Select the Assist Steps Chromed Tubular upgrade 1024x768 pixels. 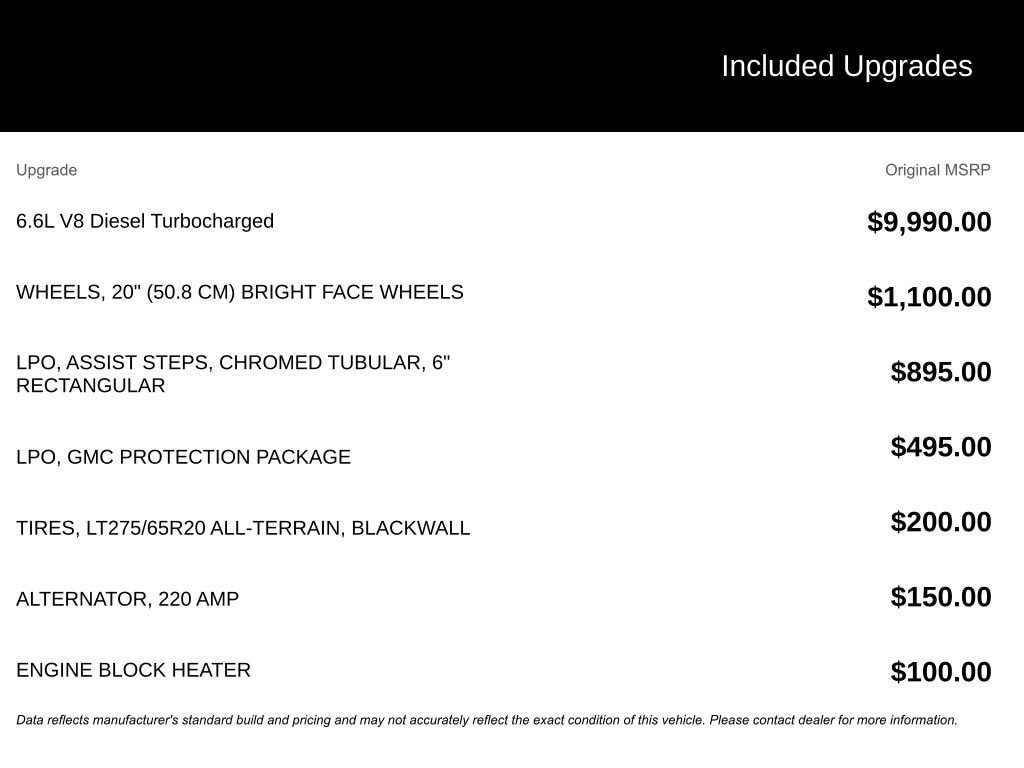(x=233, y=373)
